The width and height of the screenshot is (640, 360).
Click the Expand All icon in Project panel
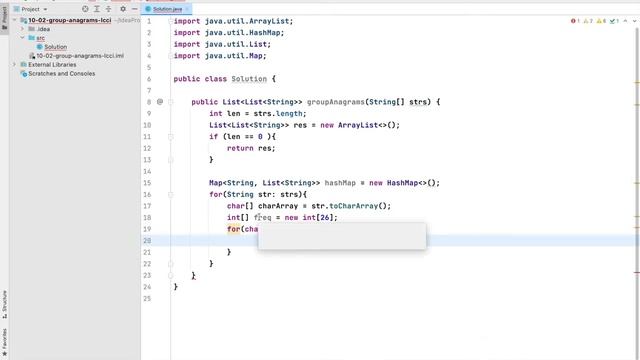[97, 9]
